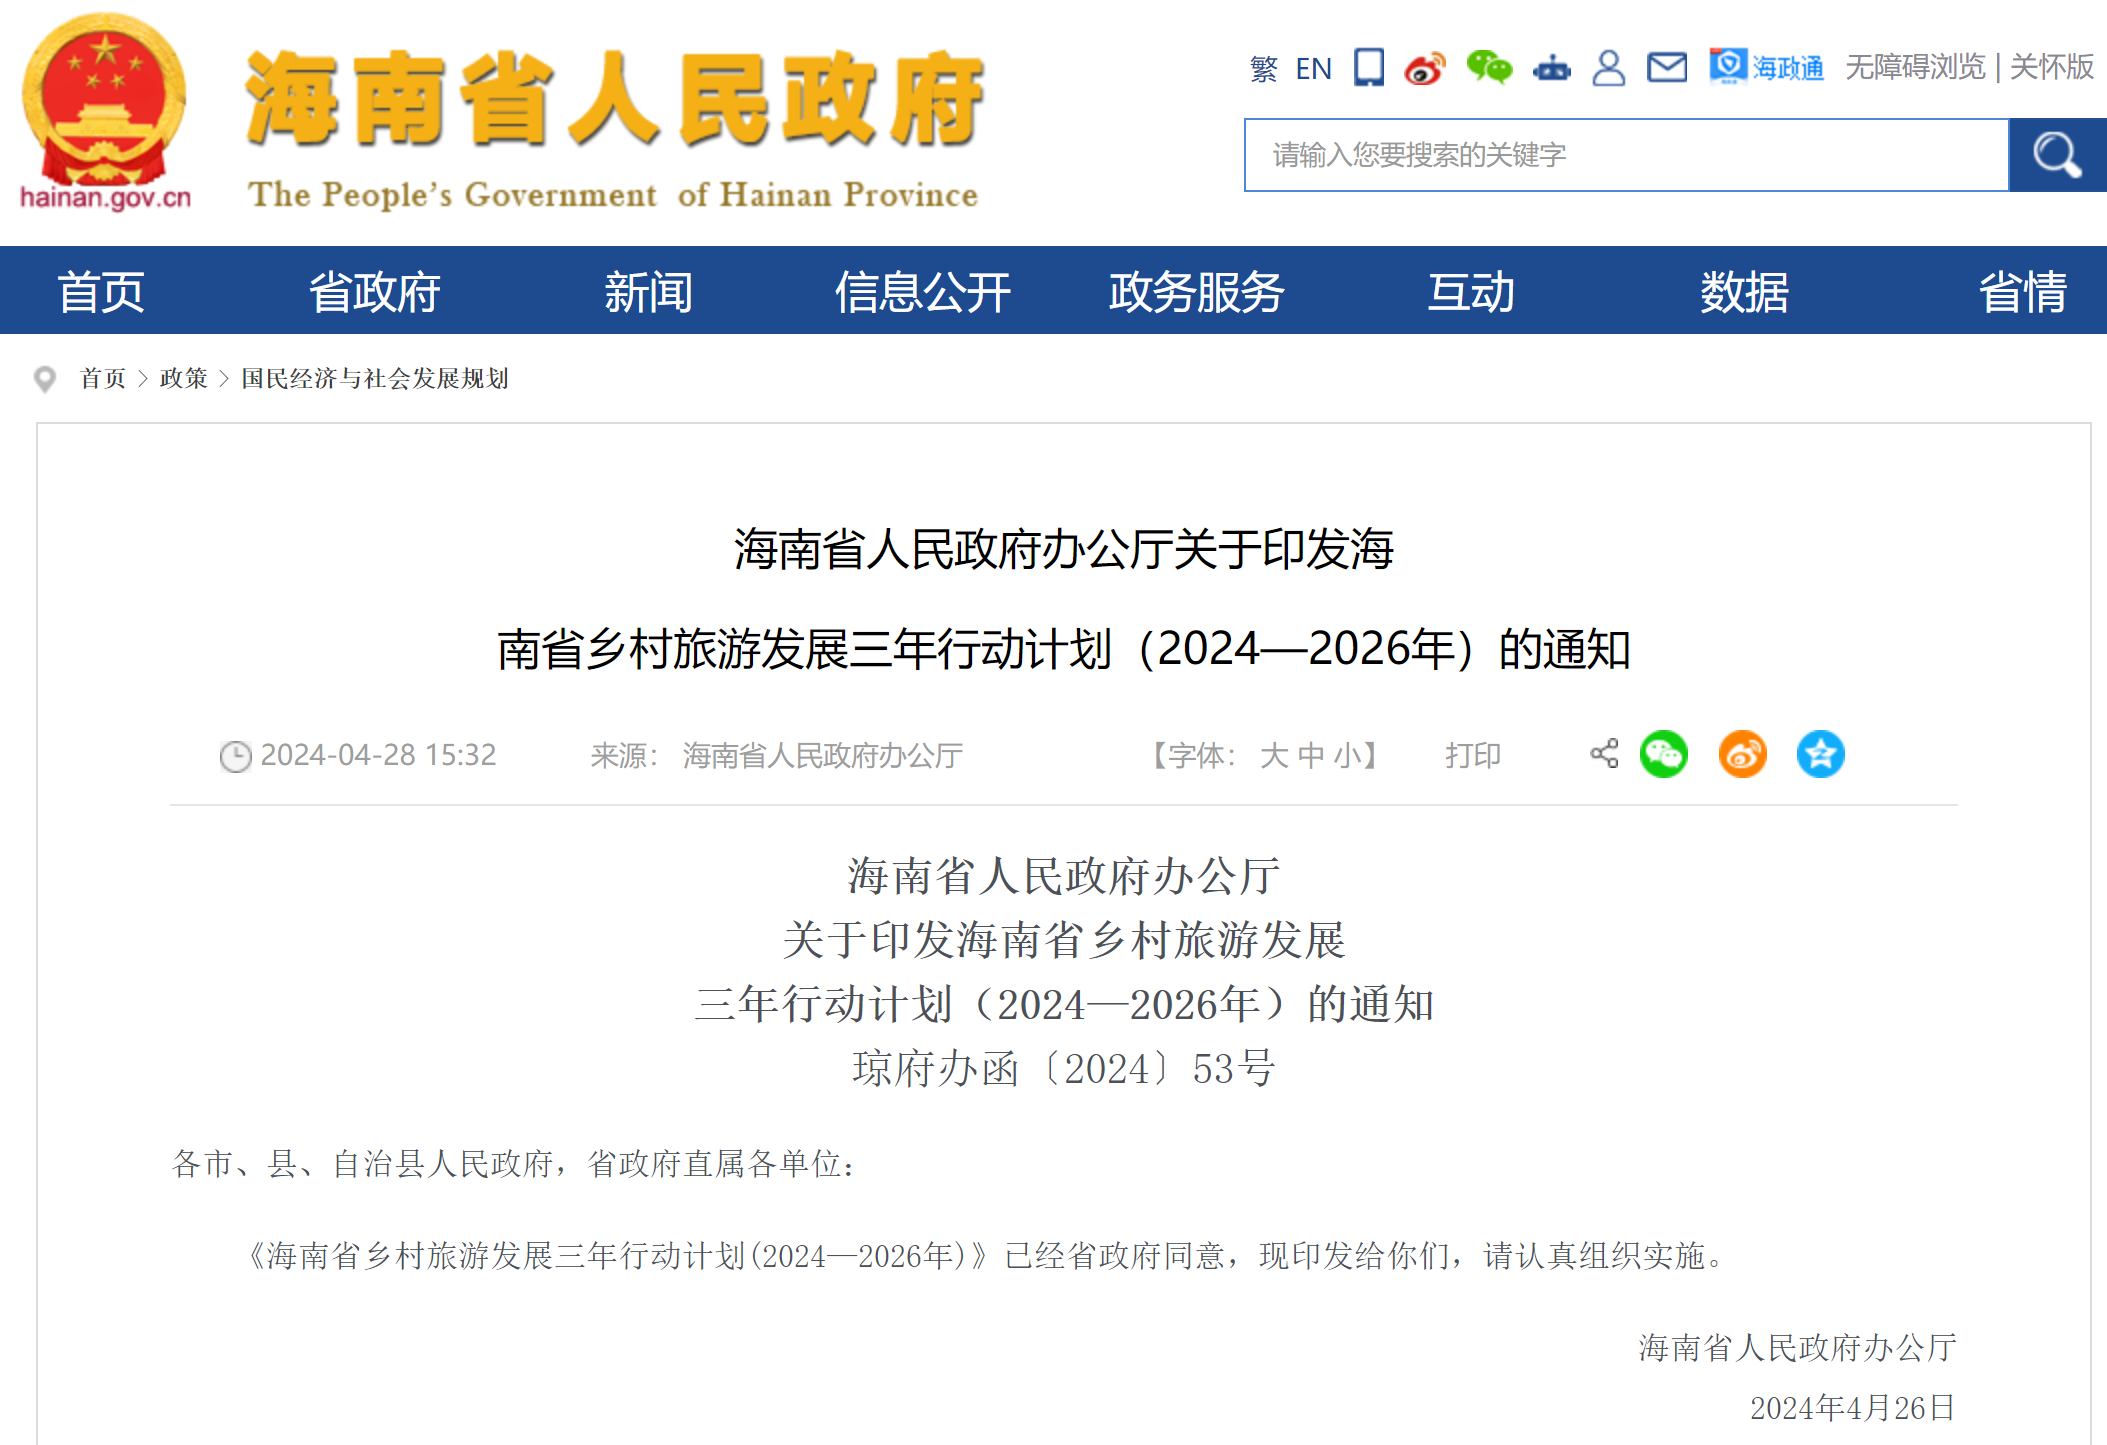This screenshot has width=2107, height=1445.
Task: Click the source 海南省人民政府办公厅
Action: point(822,755)
